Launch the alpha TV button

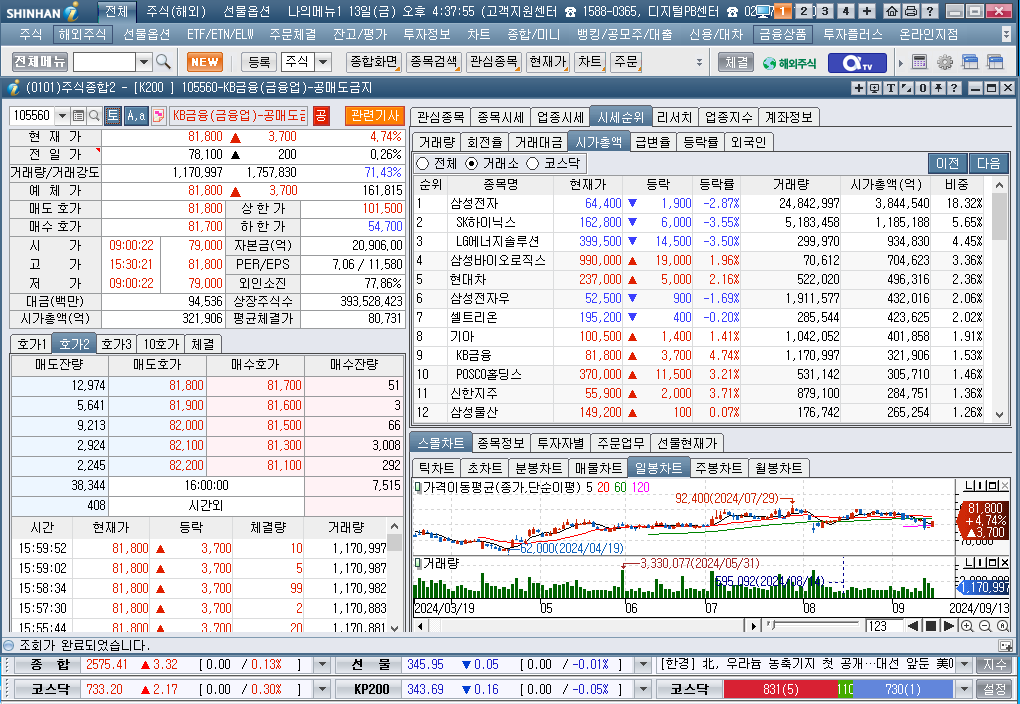pyautogui.click(x=857, y=62)
